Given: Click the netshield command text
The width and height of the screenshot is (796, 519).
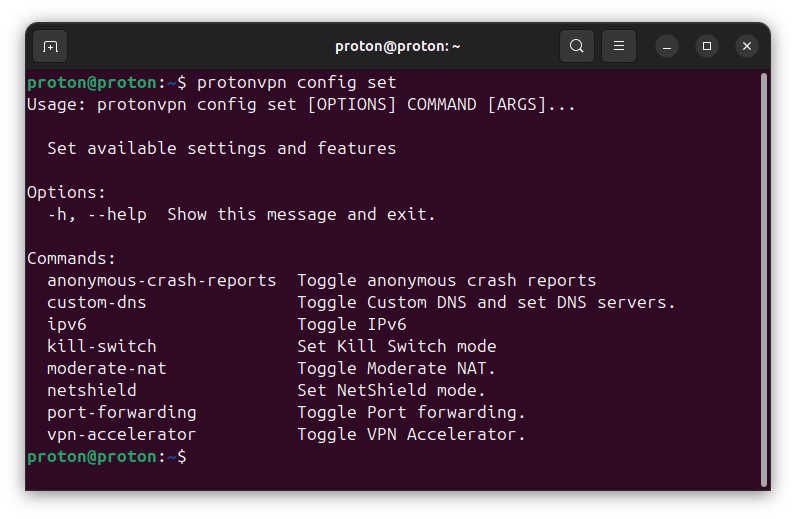Looking at the screenshot, I should (91, 391).
